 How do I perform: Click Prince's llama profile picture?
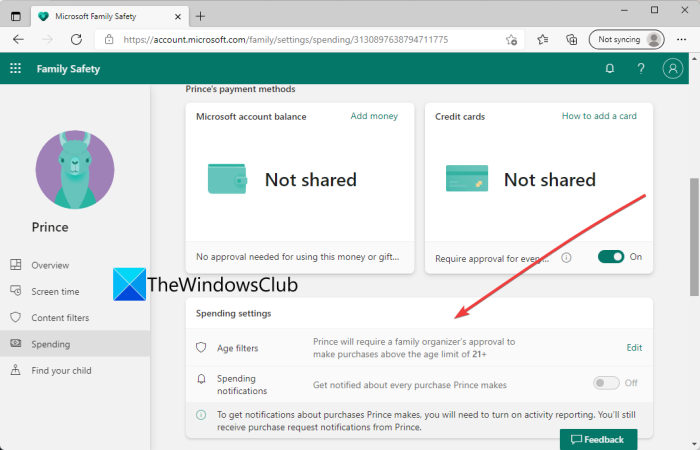pos(75,170)
